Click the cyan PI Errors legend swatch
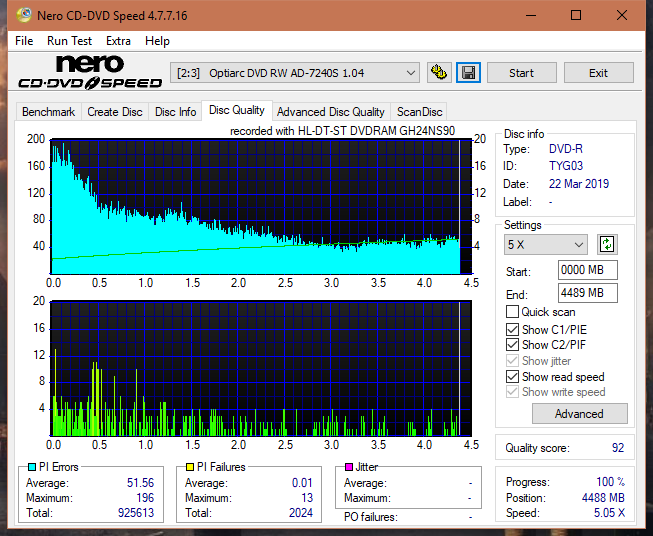Screen dimensions: 653x536 point(32,467)
